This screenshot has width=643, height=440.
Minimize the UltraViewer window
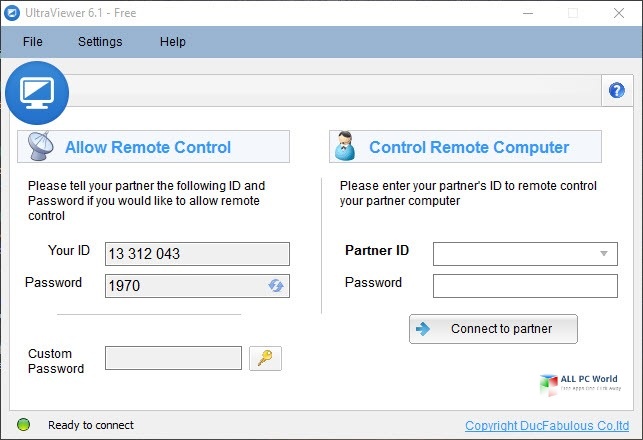coord(528,13)
